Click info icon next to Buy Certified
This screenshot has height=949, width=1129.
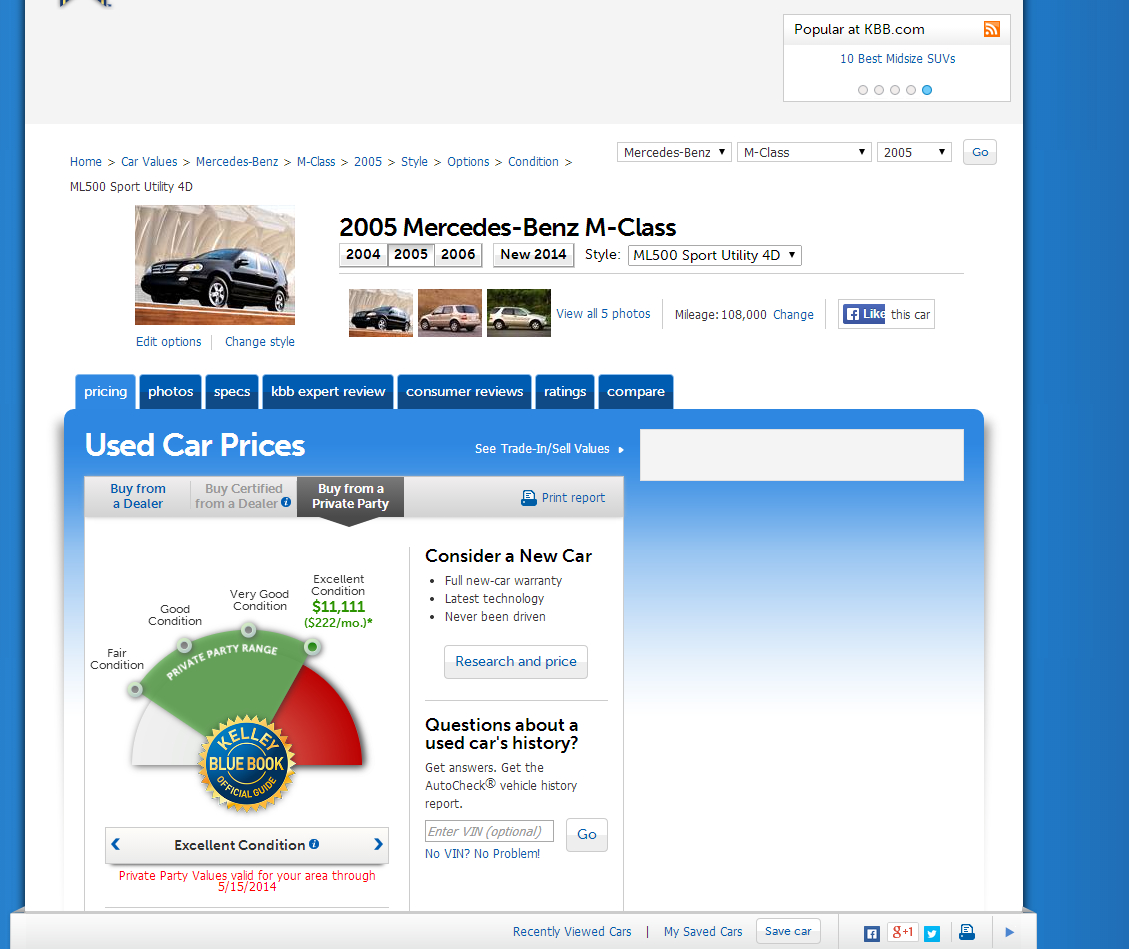[286, 503]
